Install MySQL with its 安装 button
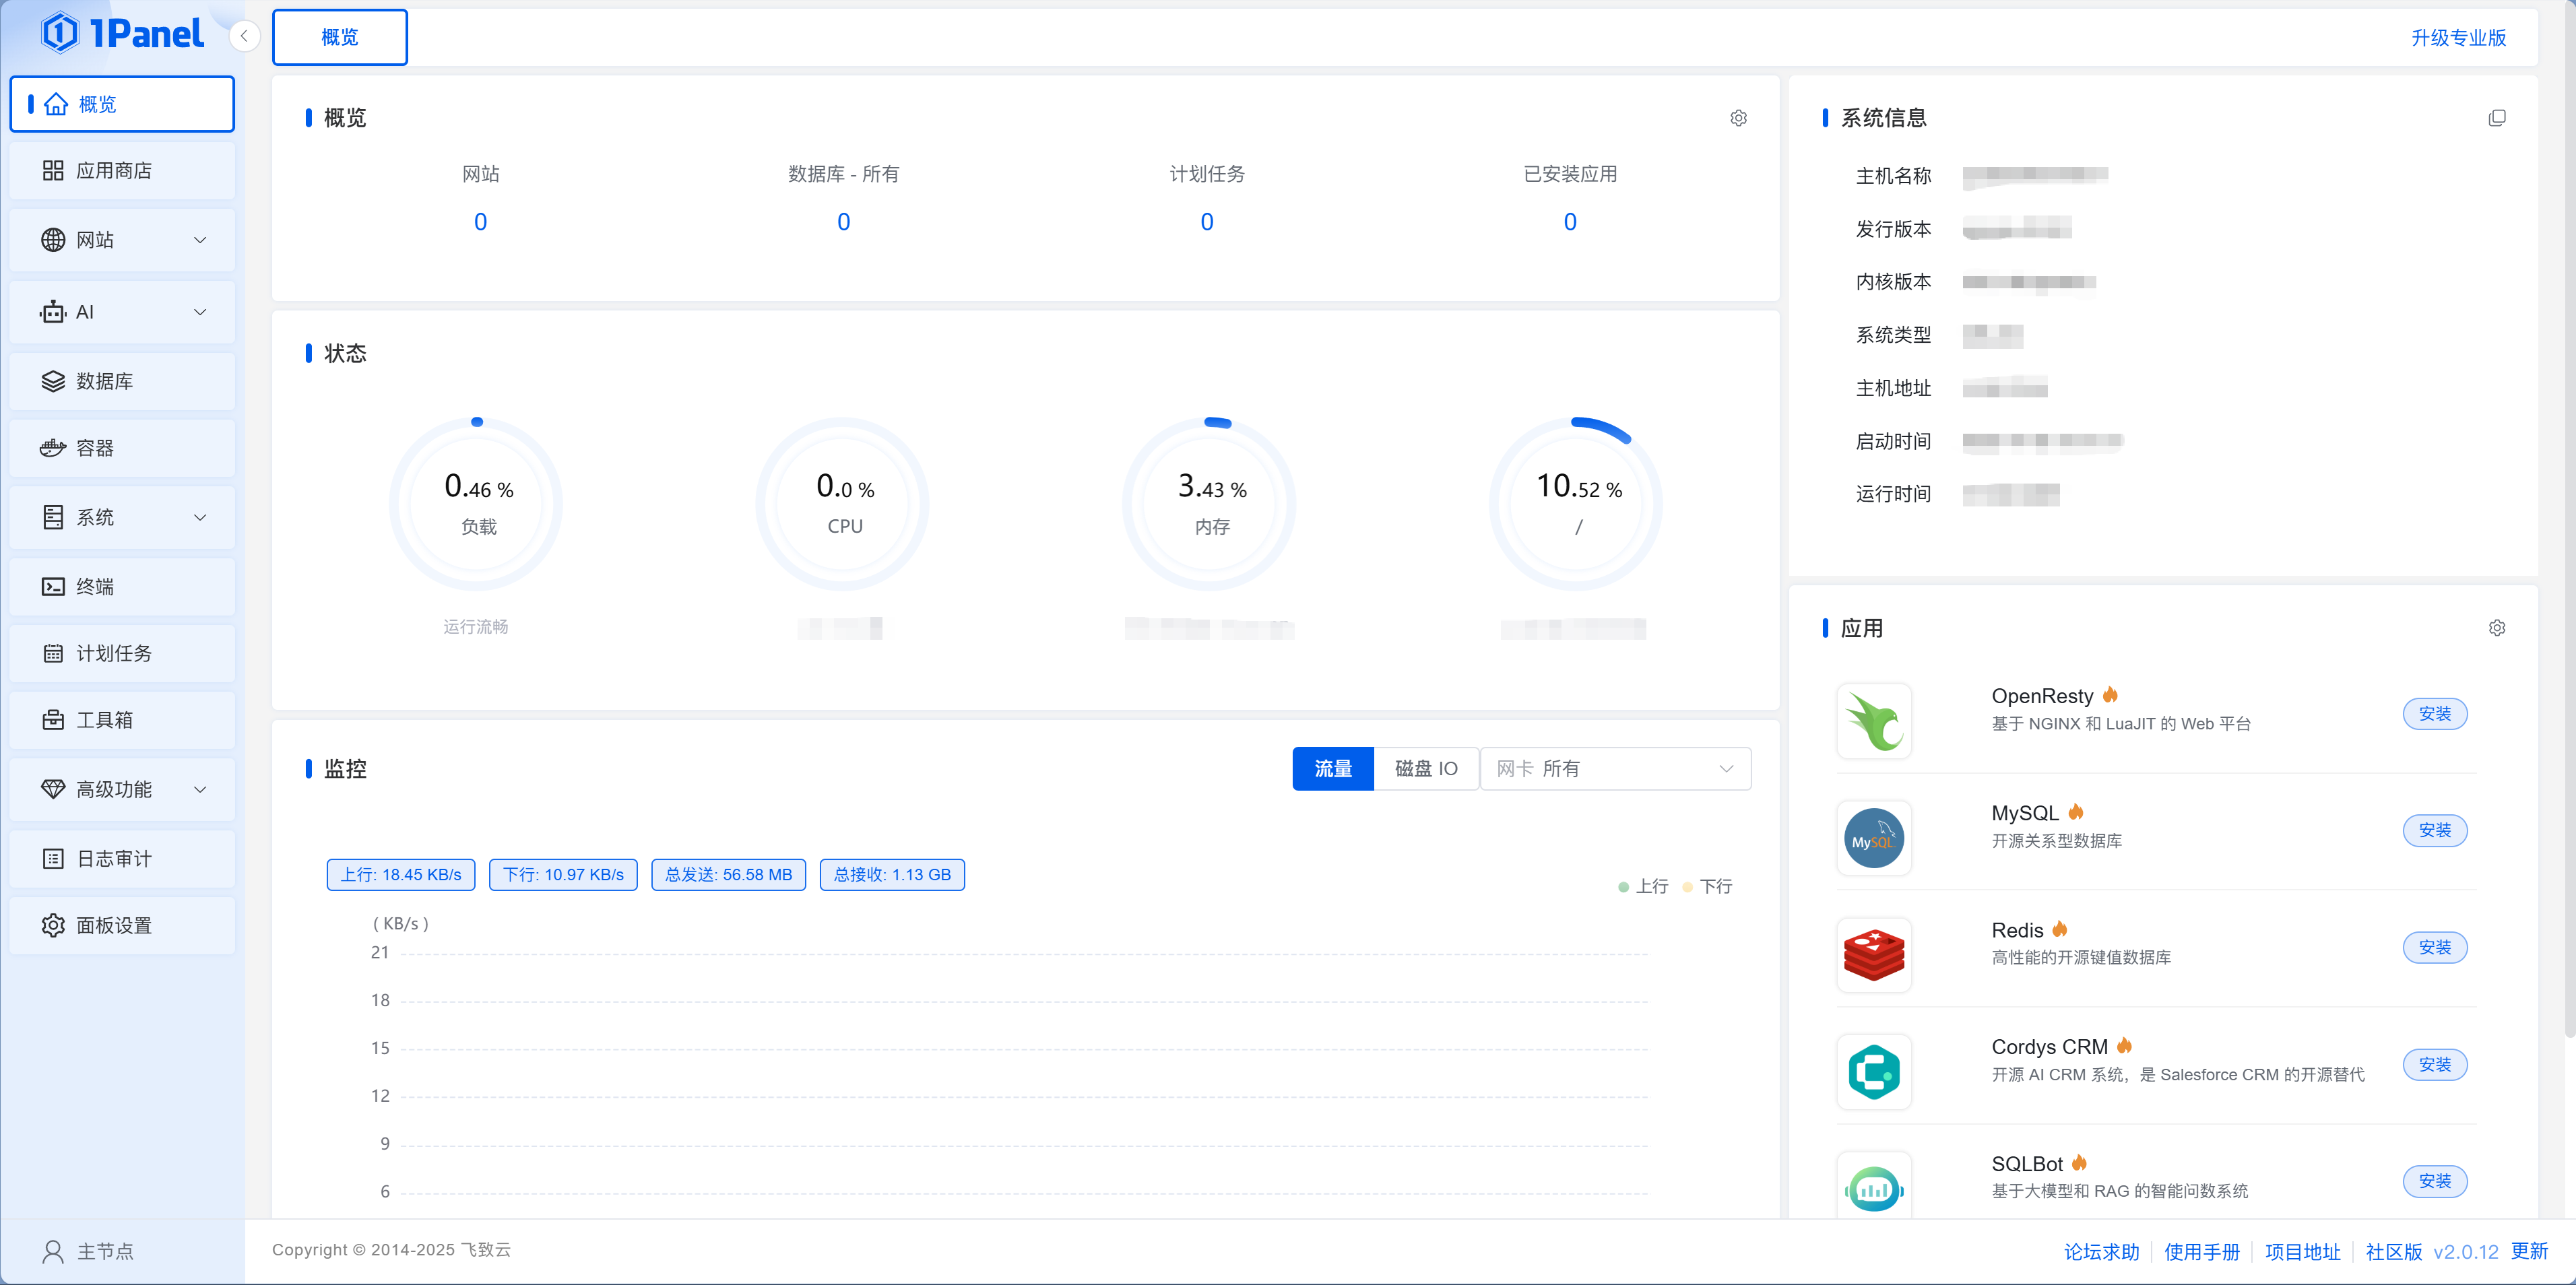This screenshot has width=2576, height=1285. point(2435,830)
